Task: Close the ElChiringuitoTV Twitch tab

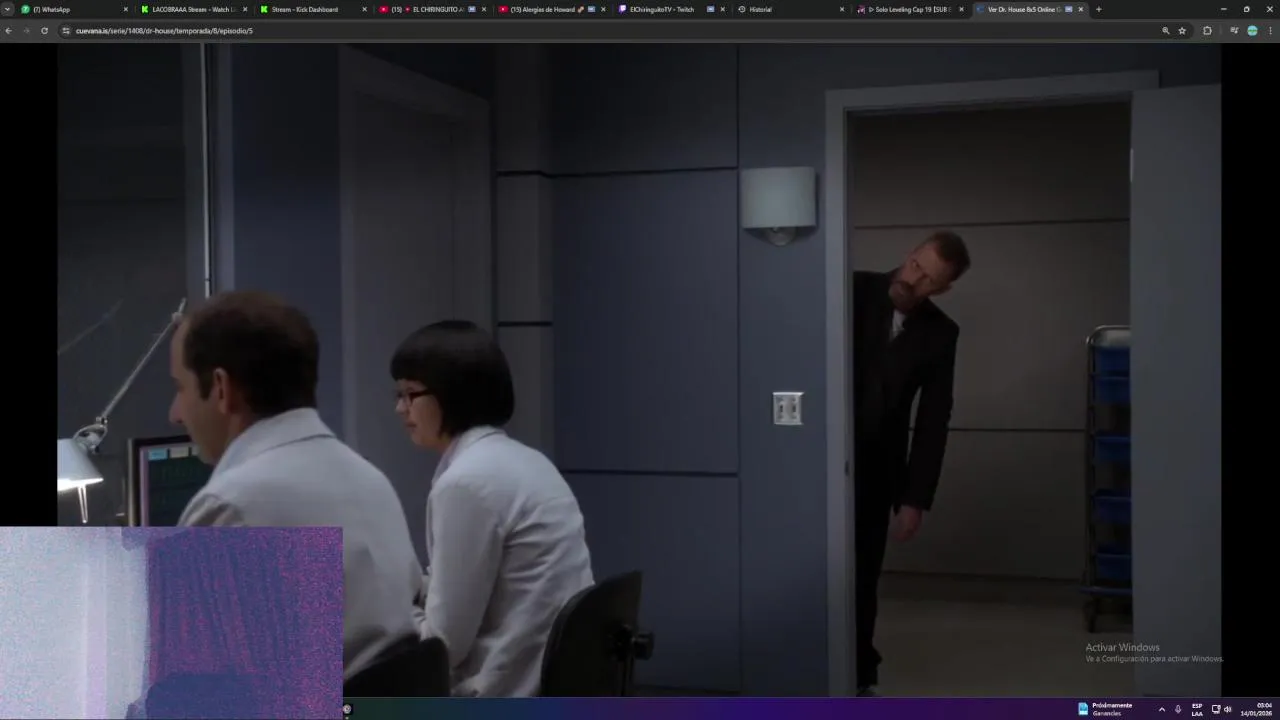Action: (x=722, y=9)
